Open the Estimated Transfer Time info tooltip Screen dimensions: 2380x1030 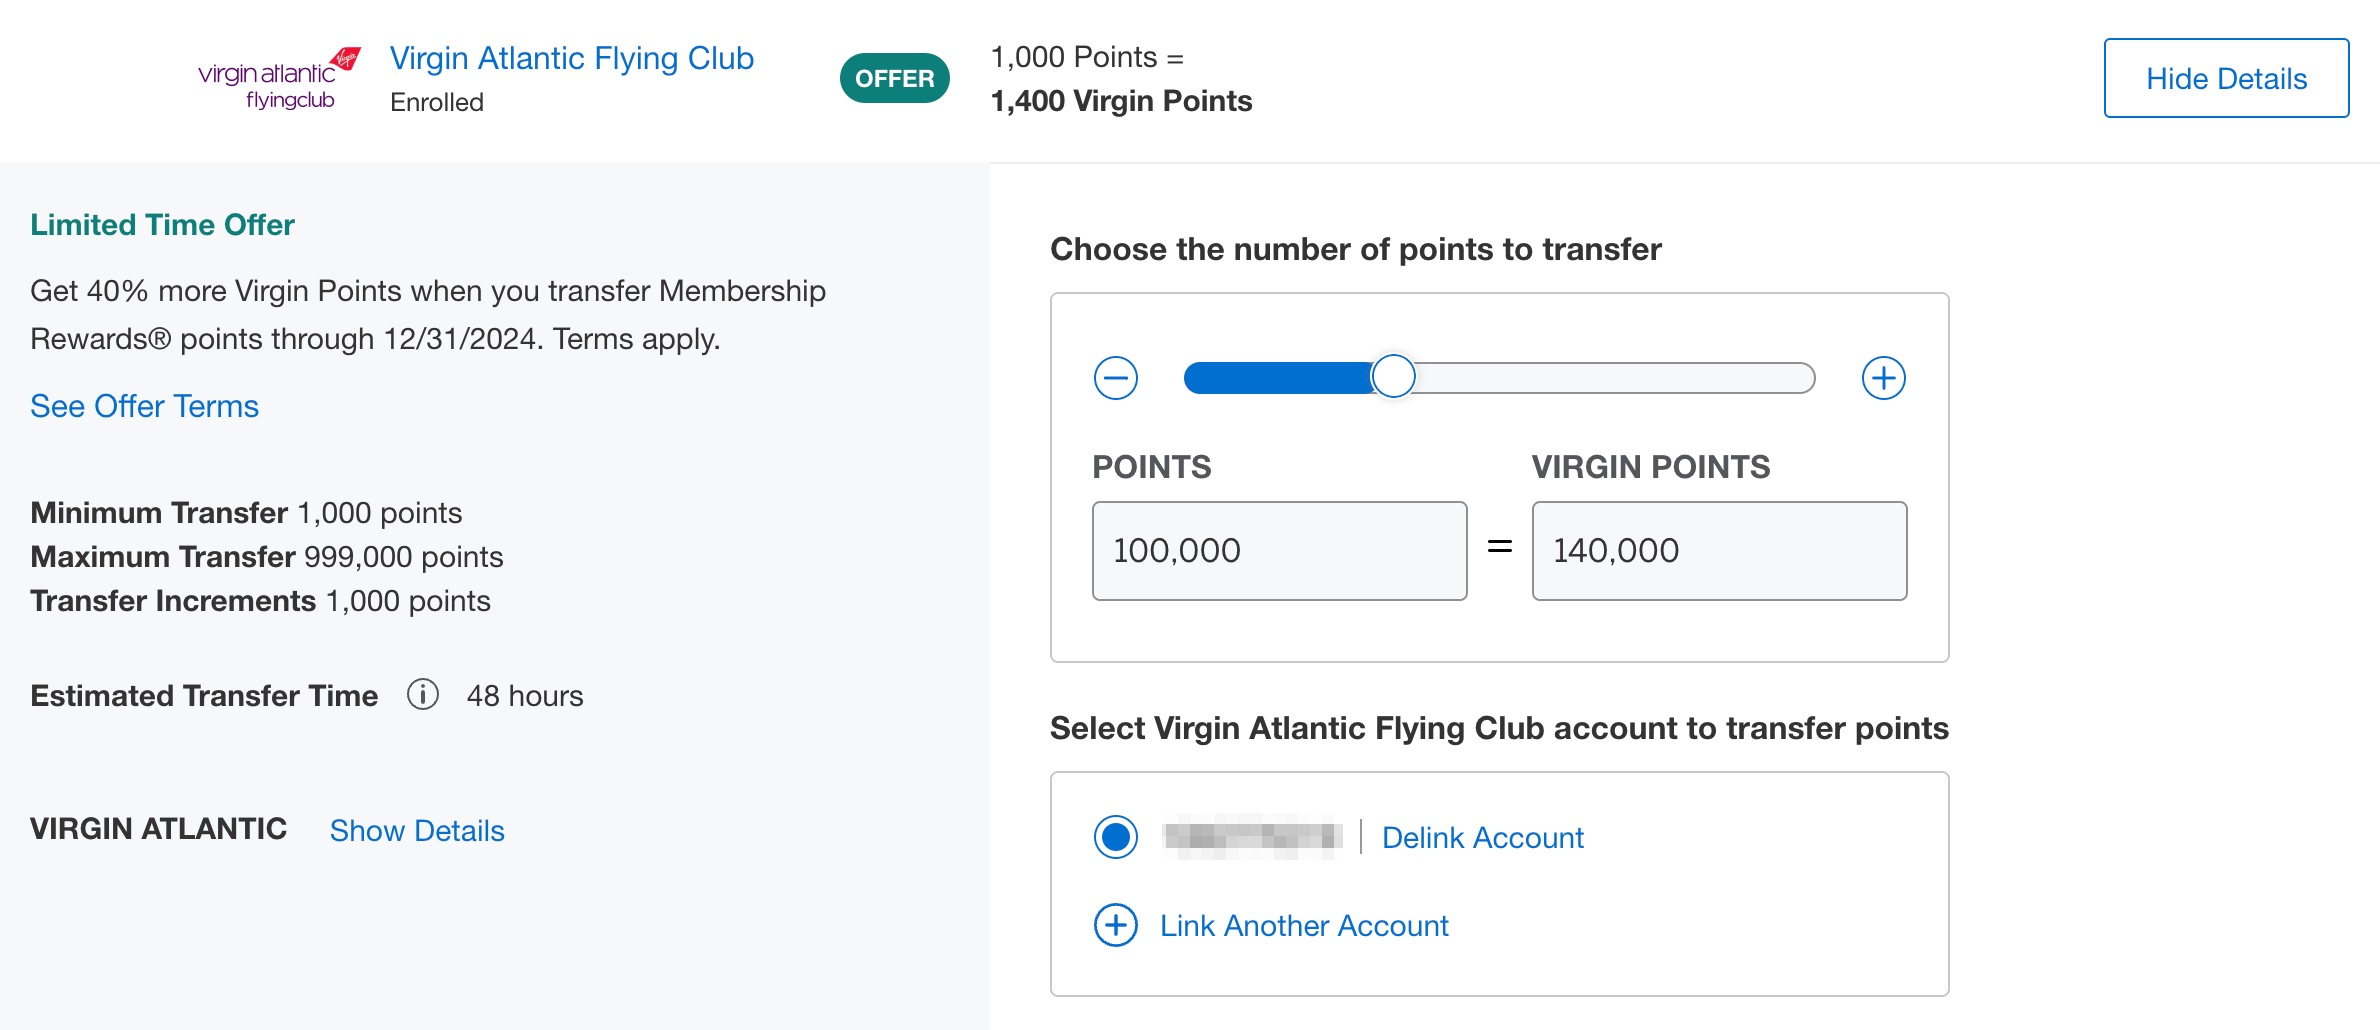click(x=423, y=695)
